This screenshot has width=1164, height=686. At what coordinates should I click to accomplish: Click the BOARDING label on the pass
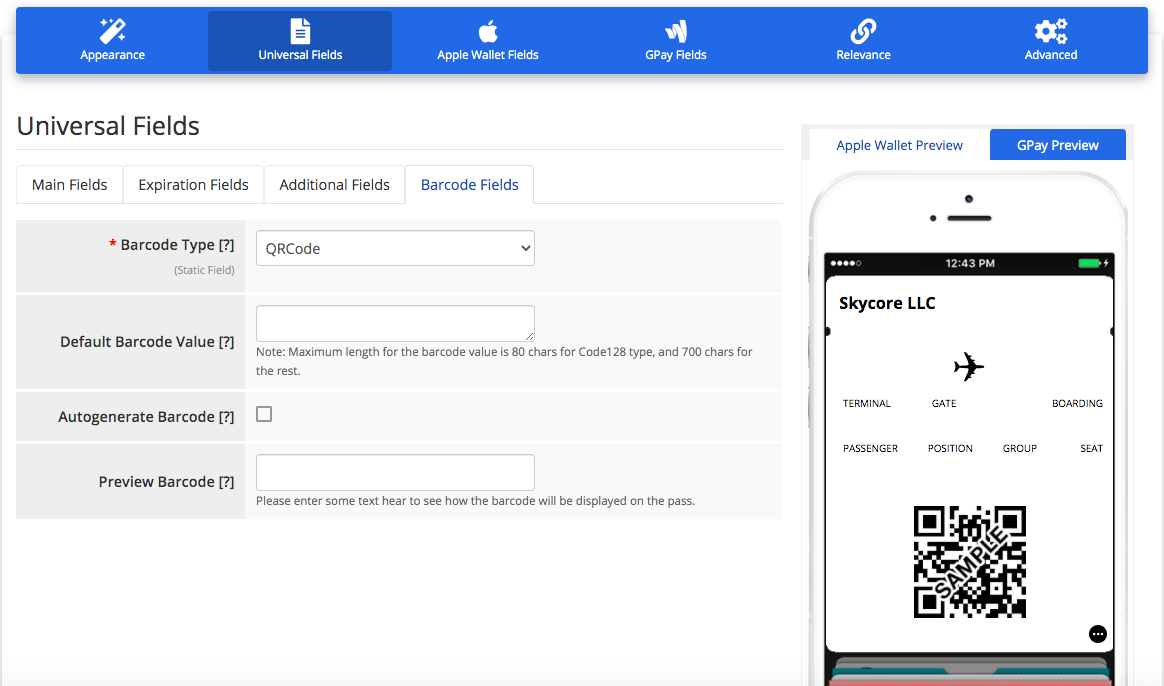coord(1077,404)
